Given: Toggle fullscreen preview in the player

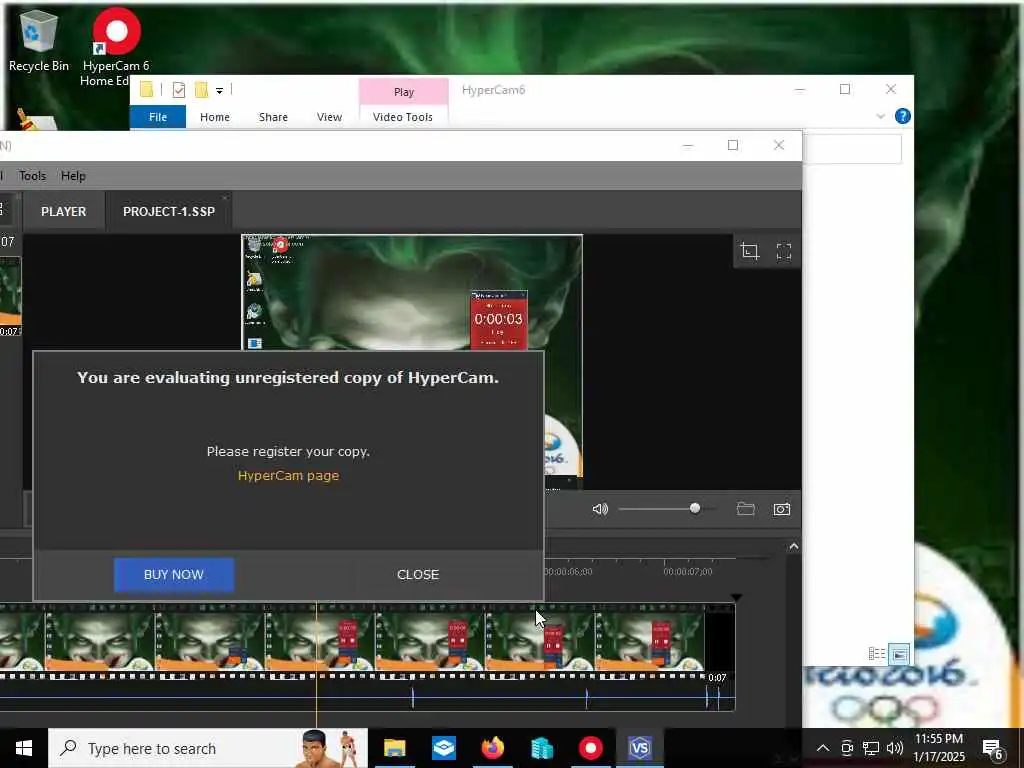Looking at the screenshot, I should pyautogui.click(x=784, y=251).
